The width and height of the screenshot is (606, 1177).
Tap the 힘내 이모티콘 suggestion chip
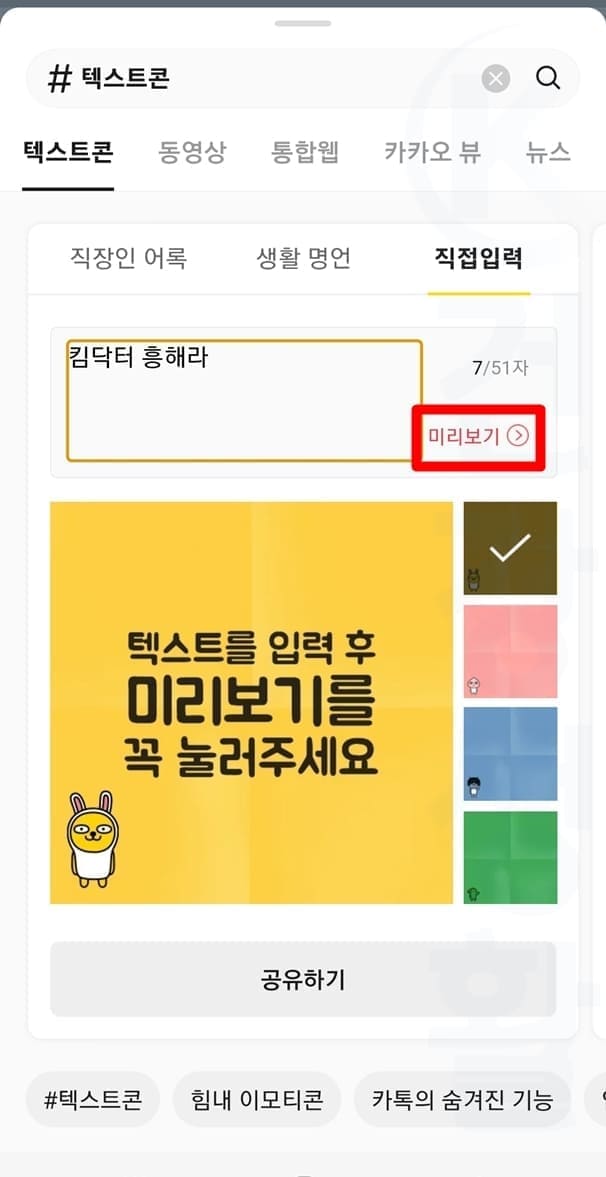click(257, 1100)
